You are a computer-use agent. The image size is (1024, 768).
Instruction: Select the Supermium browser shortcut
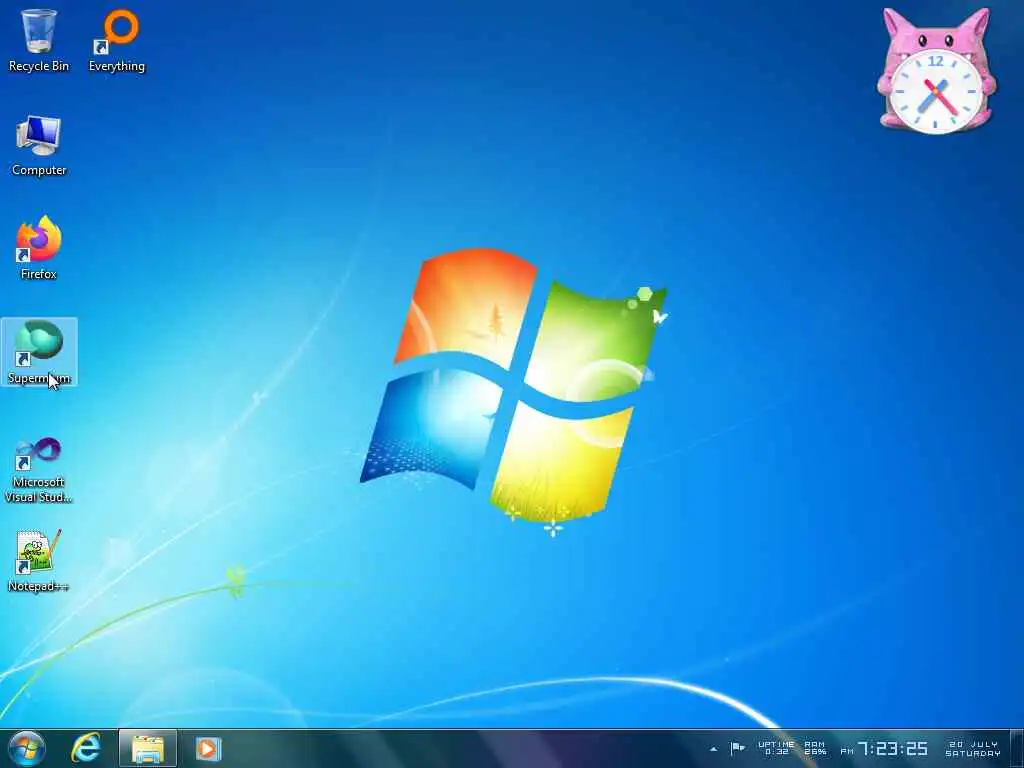[x=39, y=352]
